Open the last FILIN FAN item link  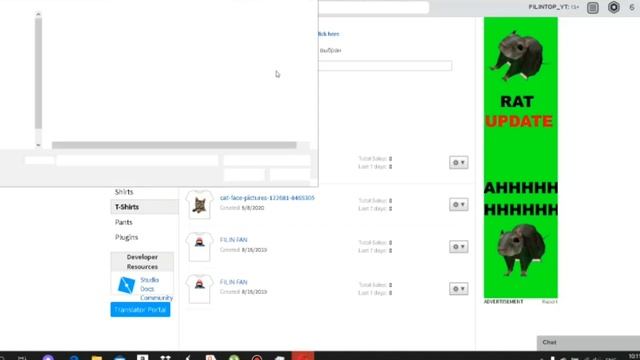[x=233, y=282]
